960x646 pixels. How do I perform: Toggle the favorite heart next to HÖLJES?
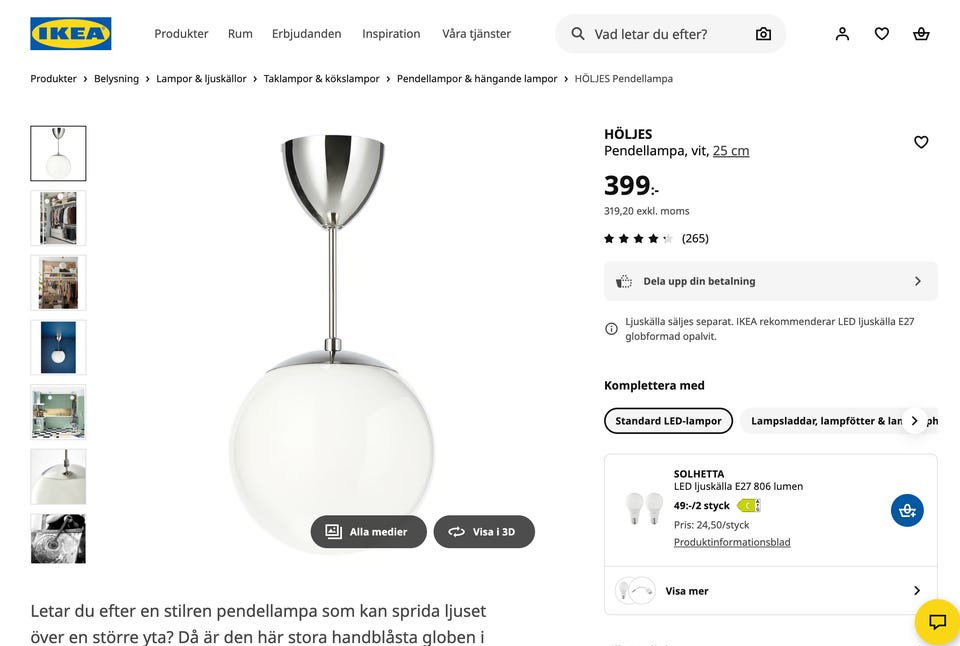pyautogui.click(x=921, y=142)
